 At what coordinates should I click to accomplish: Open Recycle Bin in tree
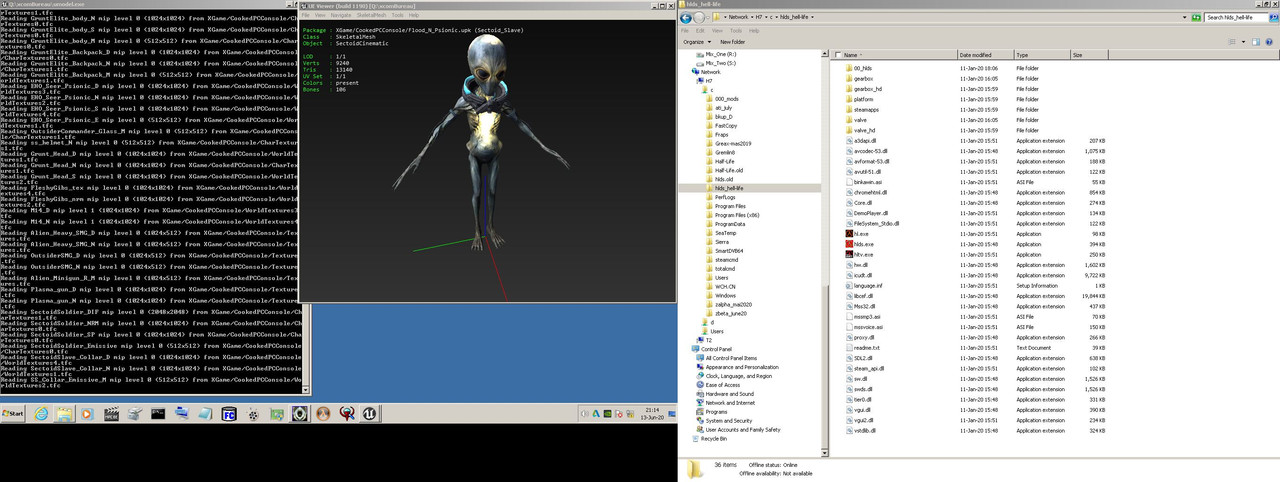pos(714,438)
